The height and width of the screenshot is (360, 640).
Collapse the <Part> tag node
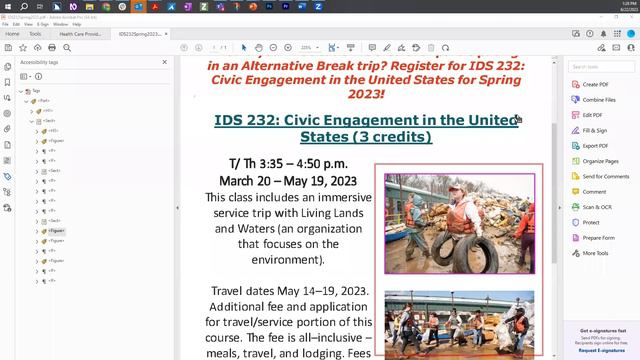click(x=27, y=101)
